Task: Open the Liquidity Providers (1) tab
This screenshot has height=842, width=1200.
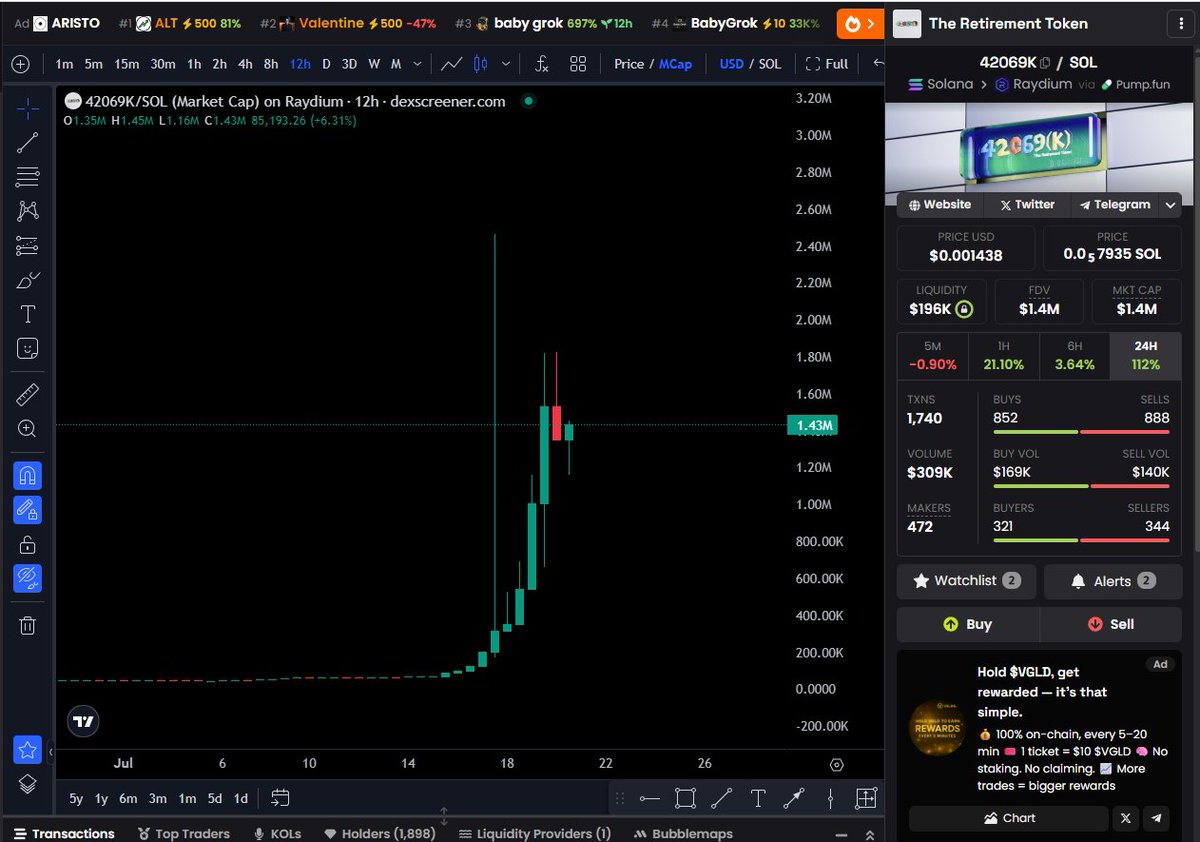Action: pyautogui.click(x=534, y=833)
